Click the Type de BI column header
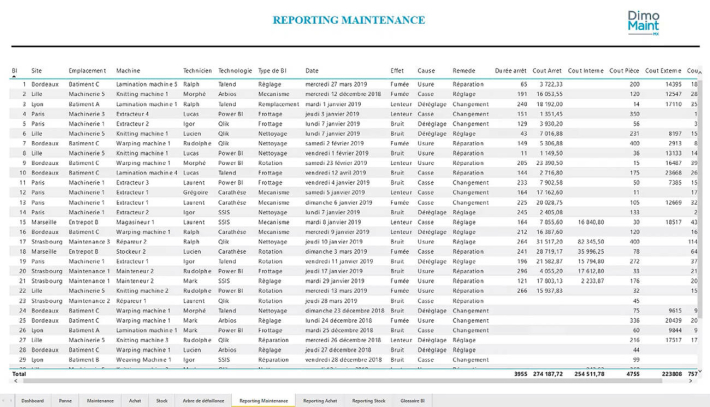710x407 pixels. [273, 71]
